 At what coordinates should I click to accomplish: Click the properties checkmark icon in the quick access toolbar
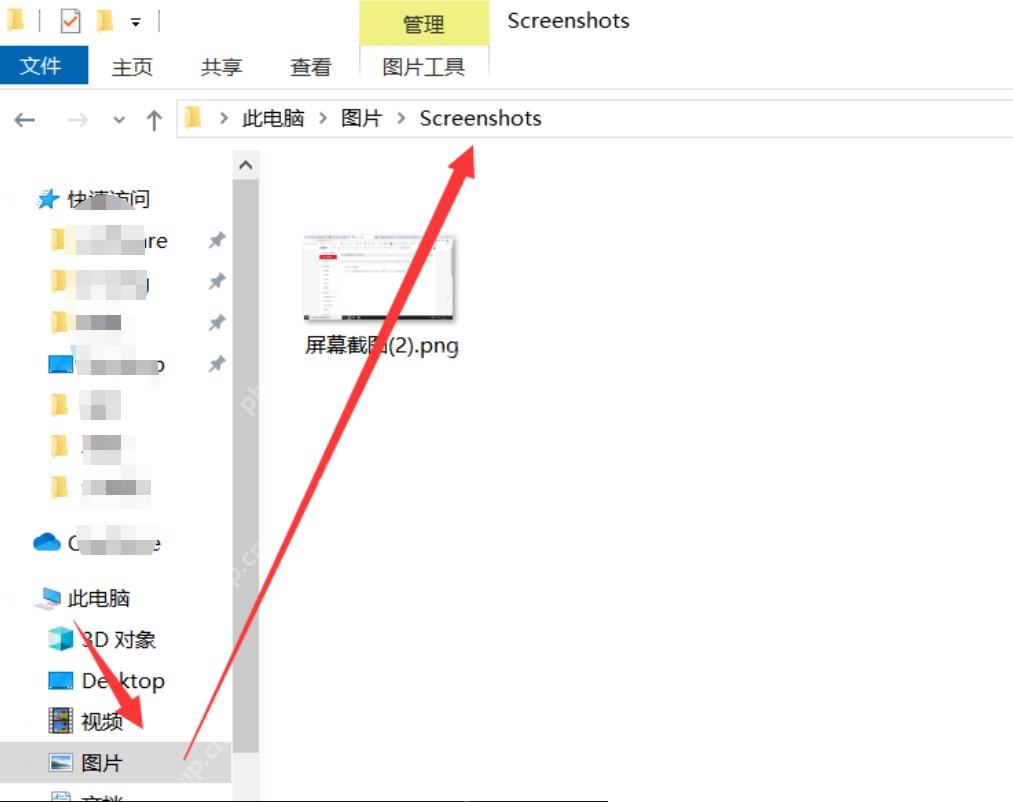click(70, 21)
